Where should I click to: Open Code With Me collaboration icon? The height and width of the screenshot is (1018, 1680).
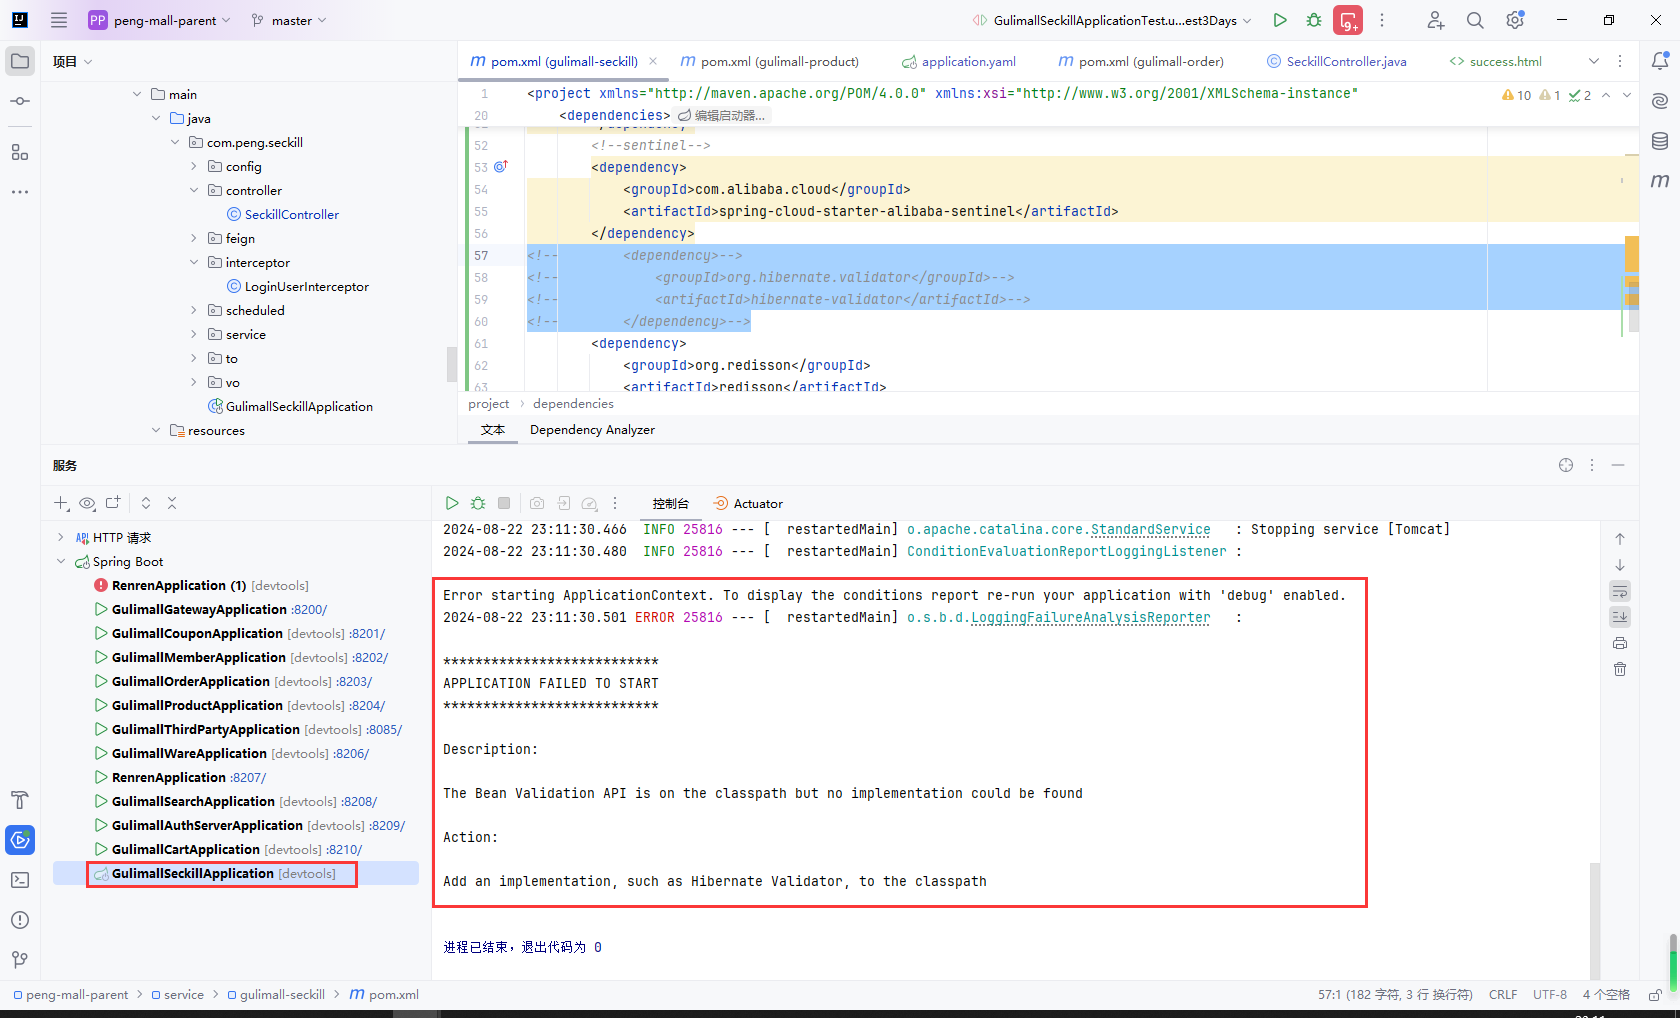tap(1436, 20)
